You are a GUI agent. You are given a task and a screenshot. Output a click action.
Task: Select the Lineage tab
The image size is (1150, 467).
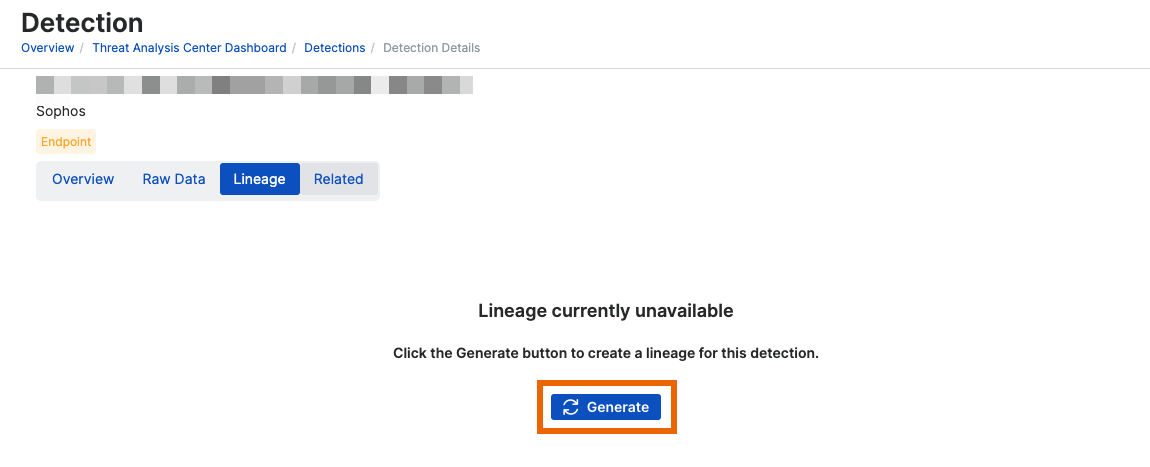coord(259,179)
